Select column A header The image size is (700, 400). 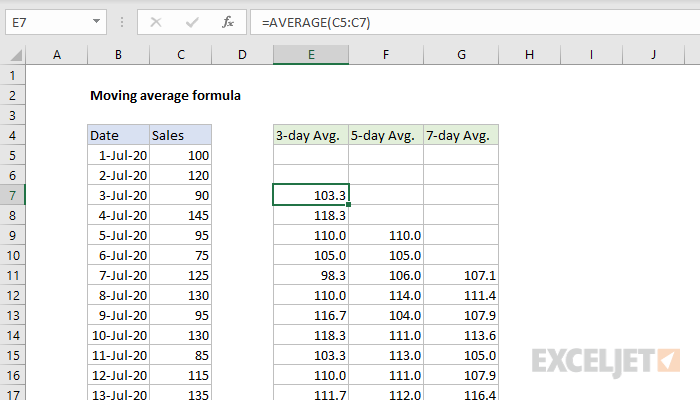57,55
